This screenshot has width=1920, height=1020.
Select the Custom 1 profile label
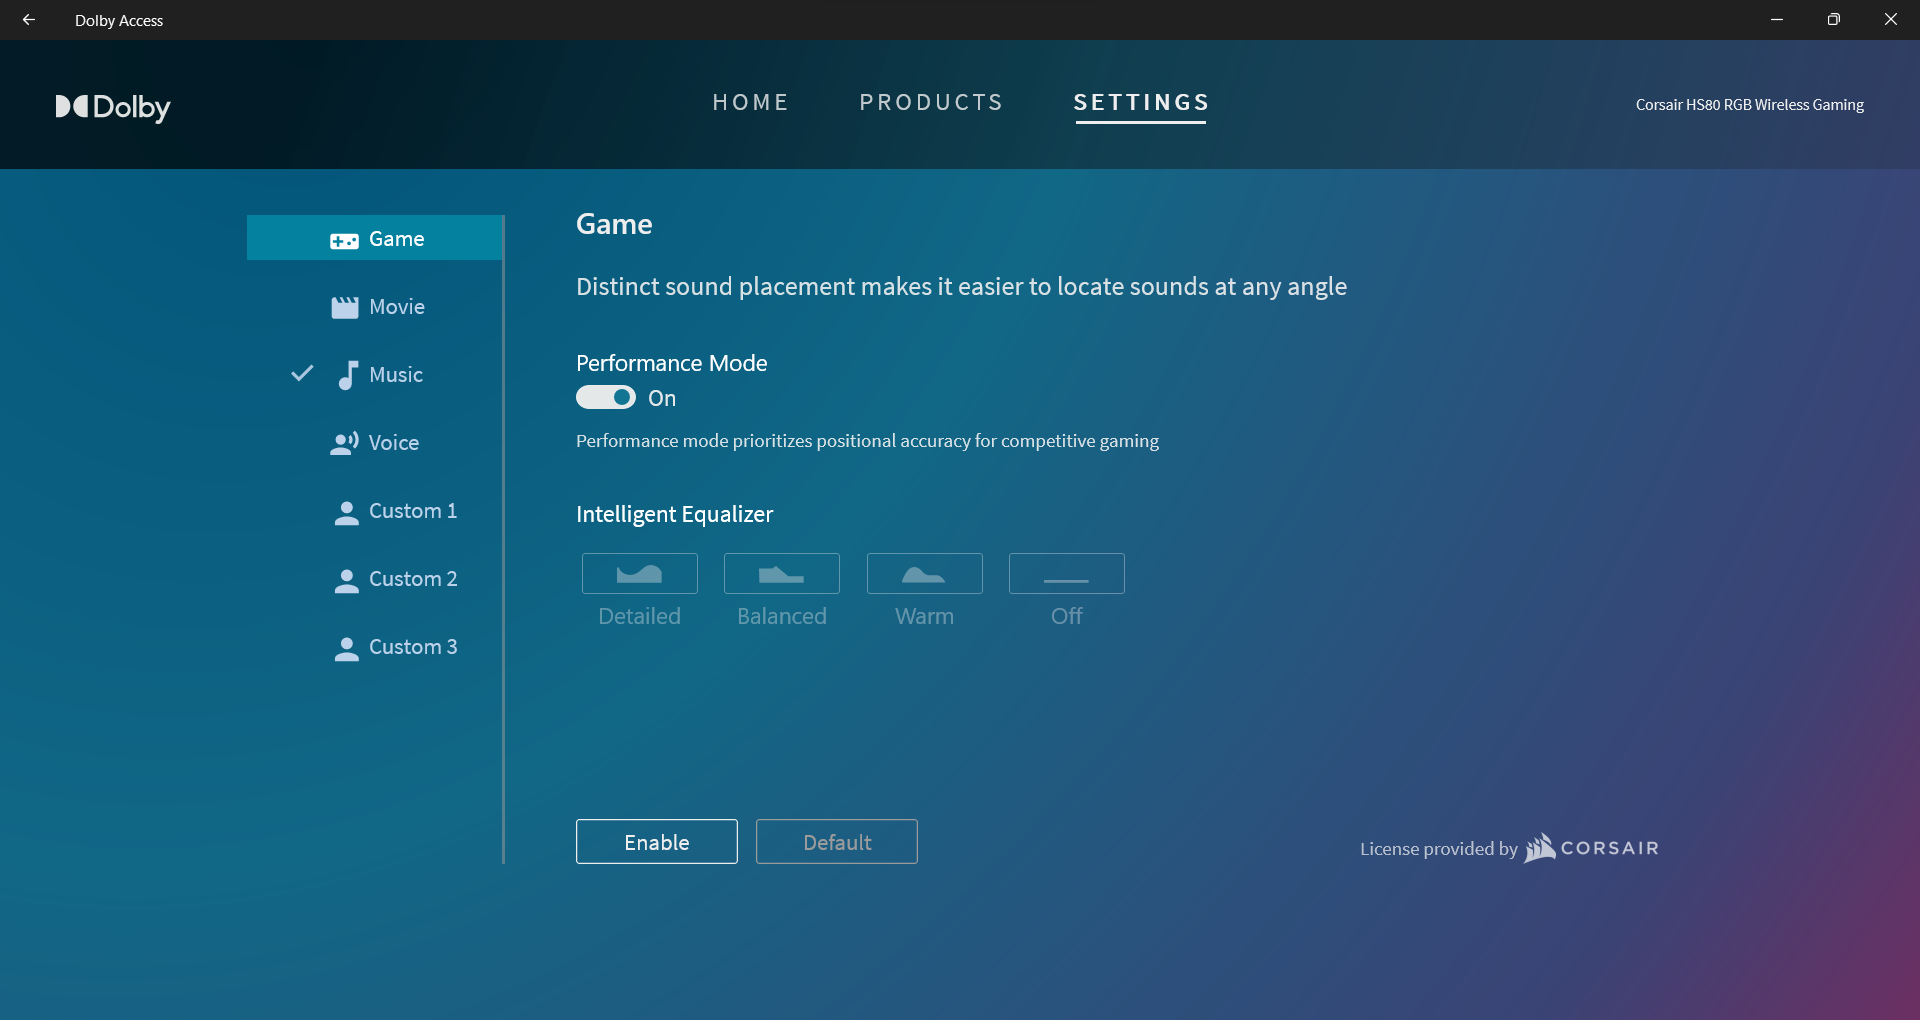coord(413,511)
